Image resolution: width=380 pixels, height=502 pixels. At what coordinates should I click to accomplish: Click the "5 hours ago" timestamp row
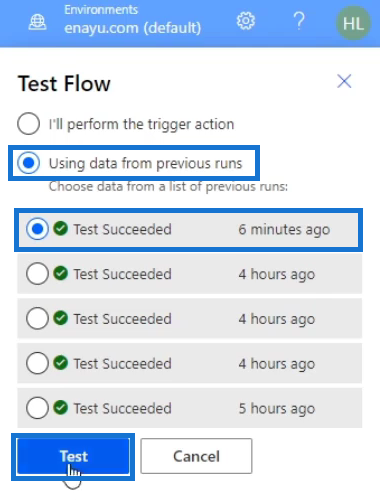tap(190, 408)
